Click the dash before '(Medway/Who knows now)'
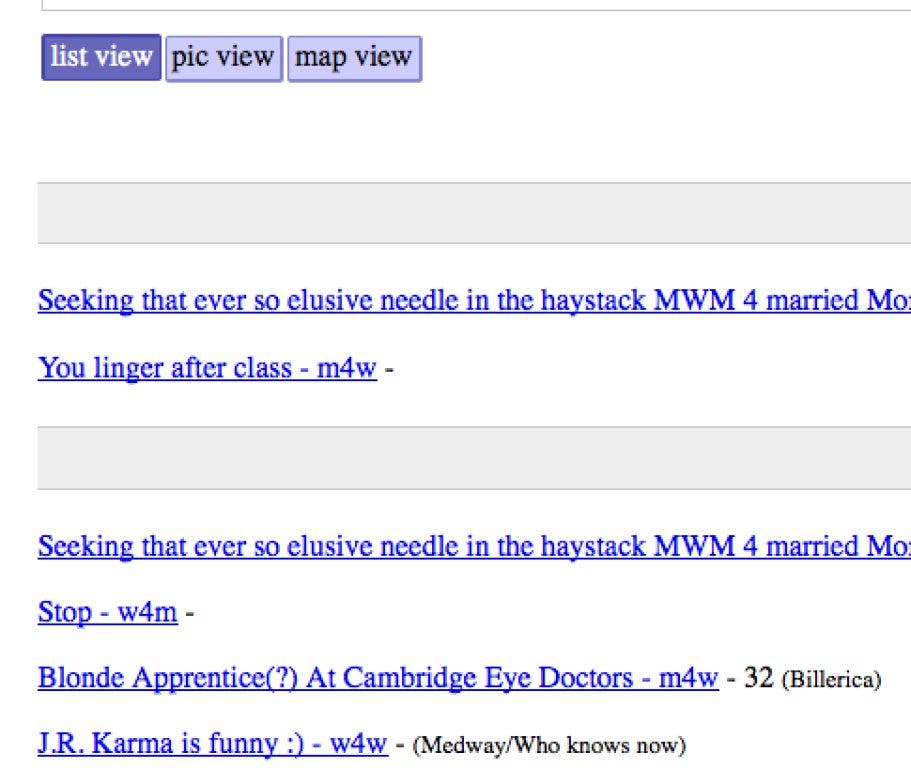This screenshot has width=911, height=768. pyautogui.click(x=399, y=746)
